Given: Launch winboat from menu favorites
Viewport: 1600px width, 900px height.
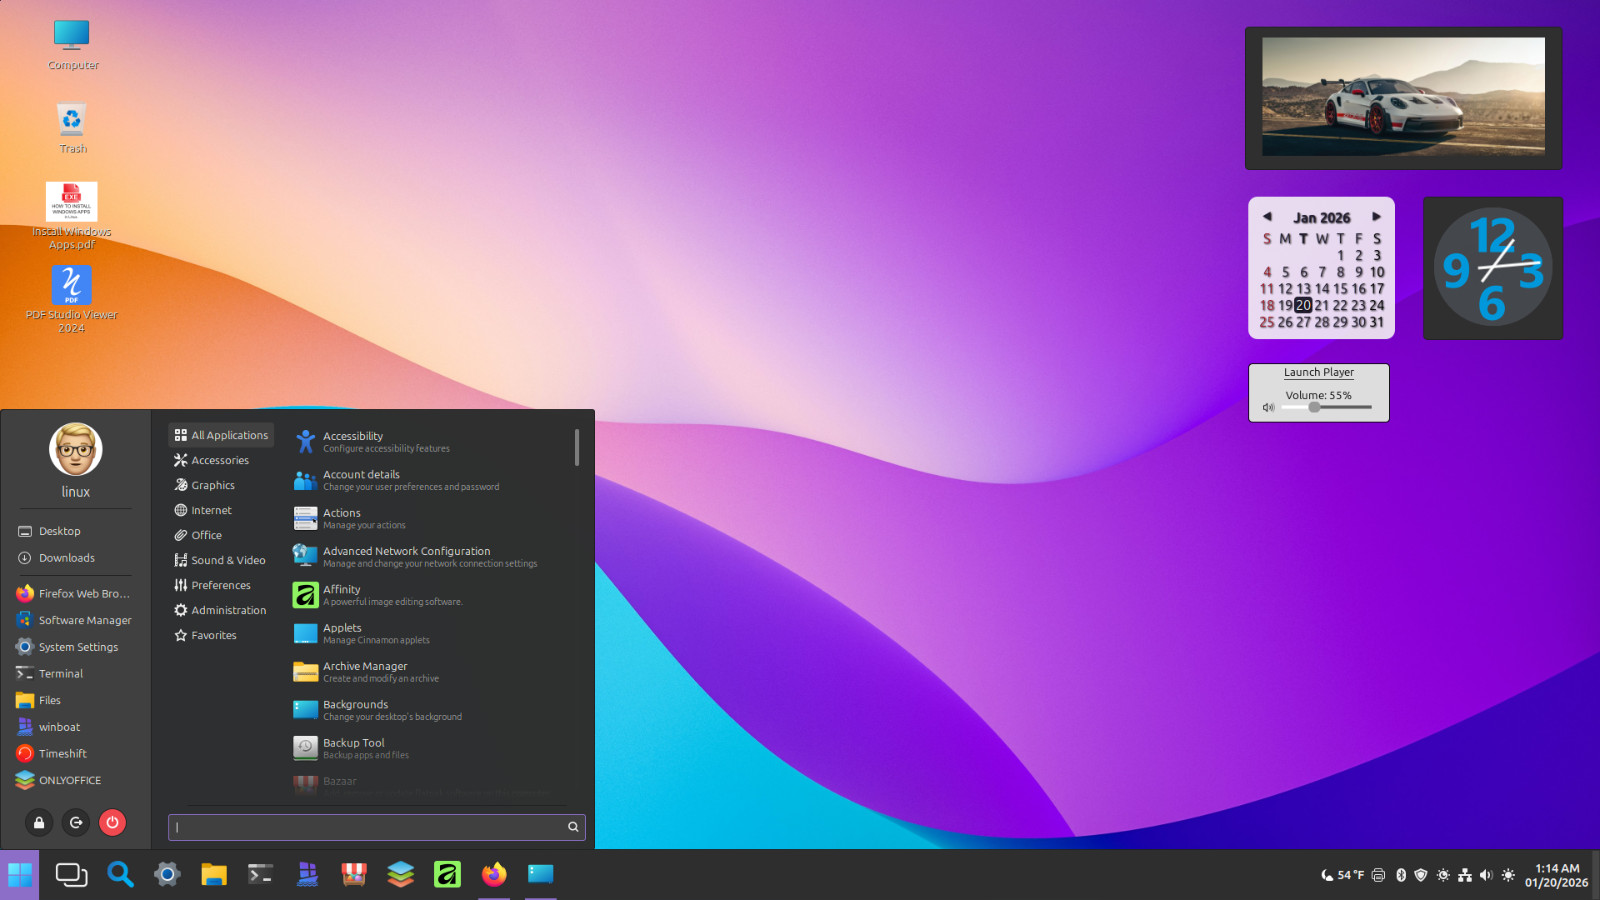Looking at the screenshot, I should tap(74, 727).
